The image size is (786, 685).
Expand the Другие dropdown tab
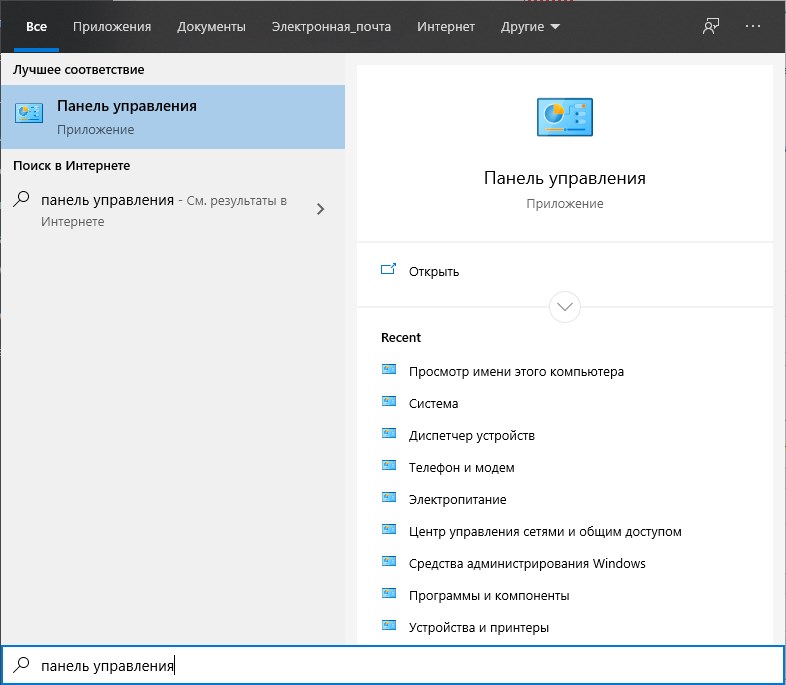tap(530, 26)
